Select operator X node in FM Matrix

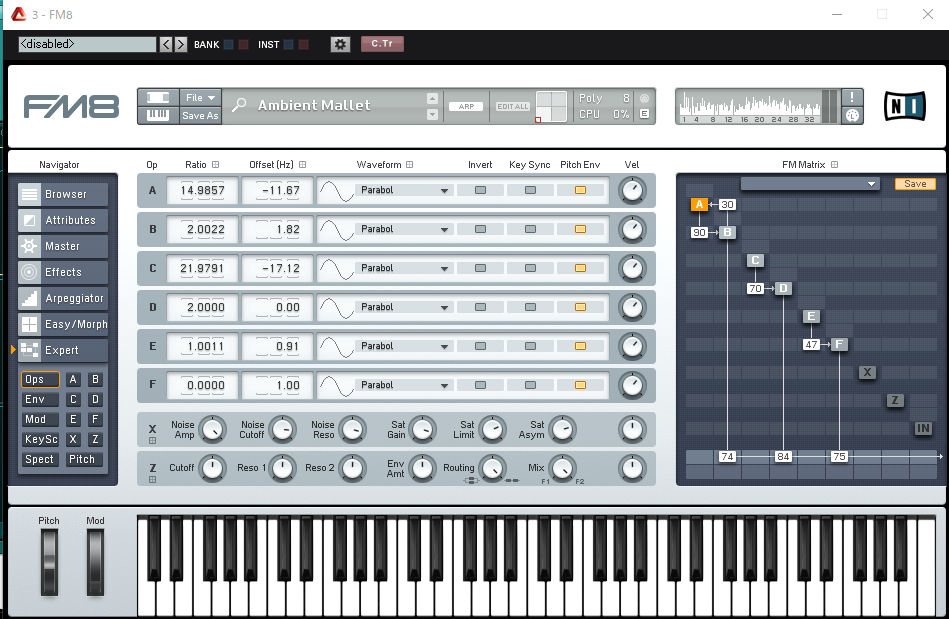coord(867,372)
